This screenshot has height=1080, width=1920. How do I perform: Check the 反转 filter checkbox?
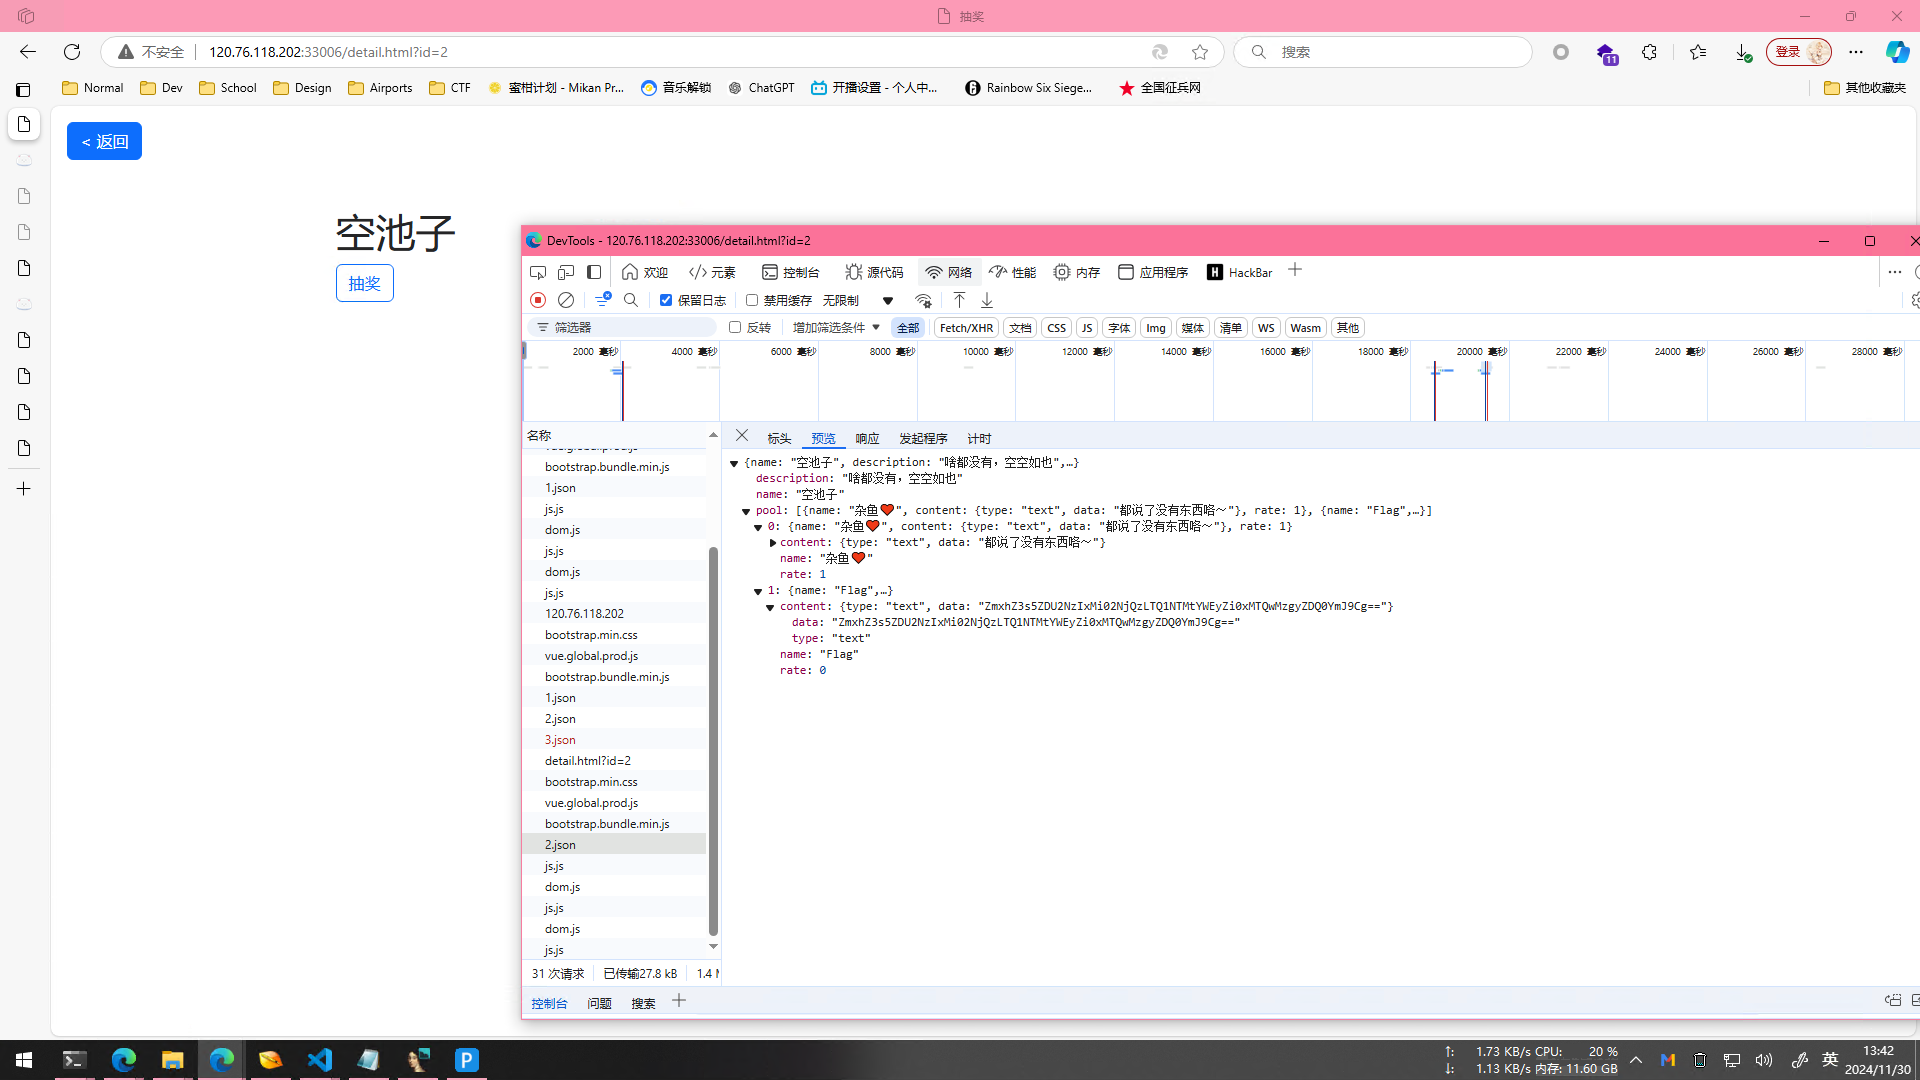735,327
